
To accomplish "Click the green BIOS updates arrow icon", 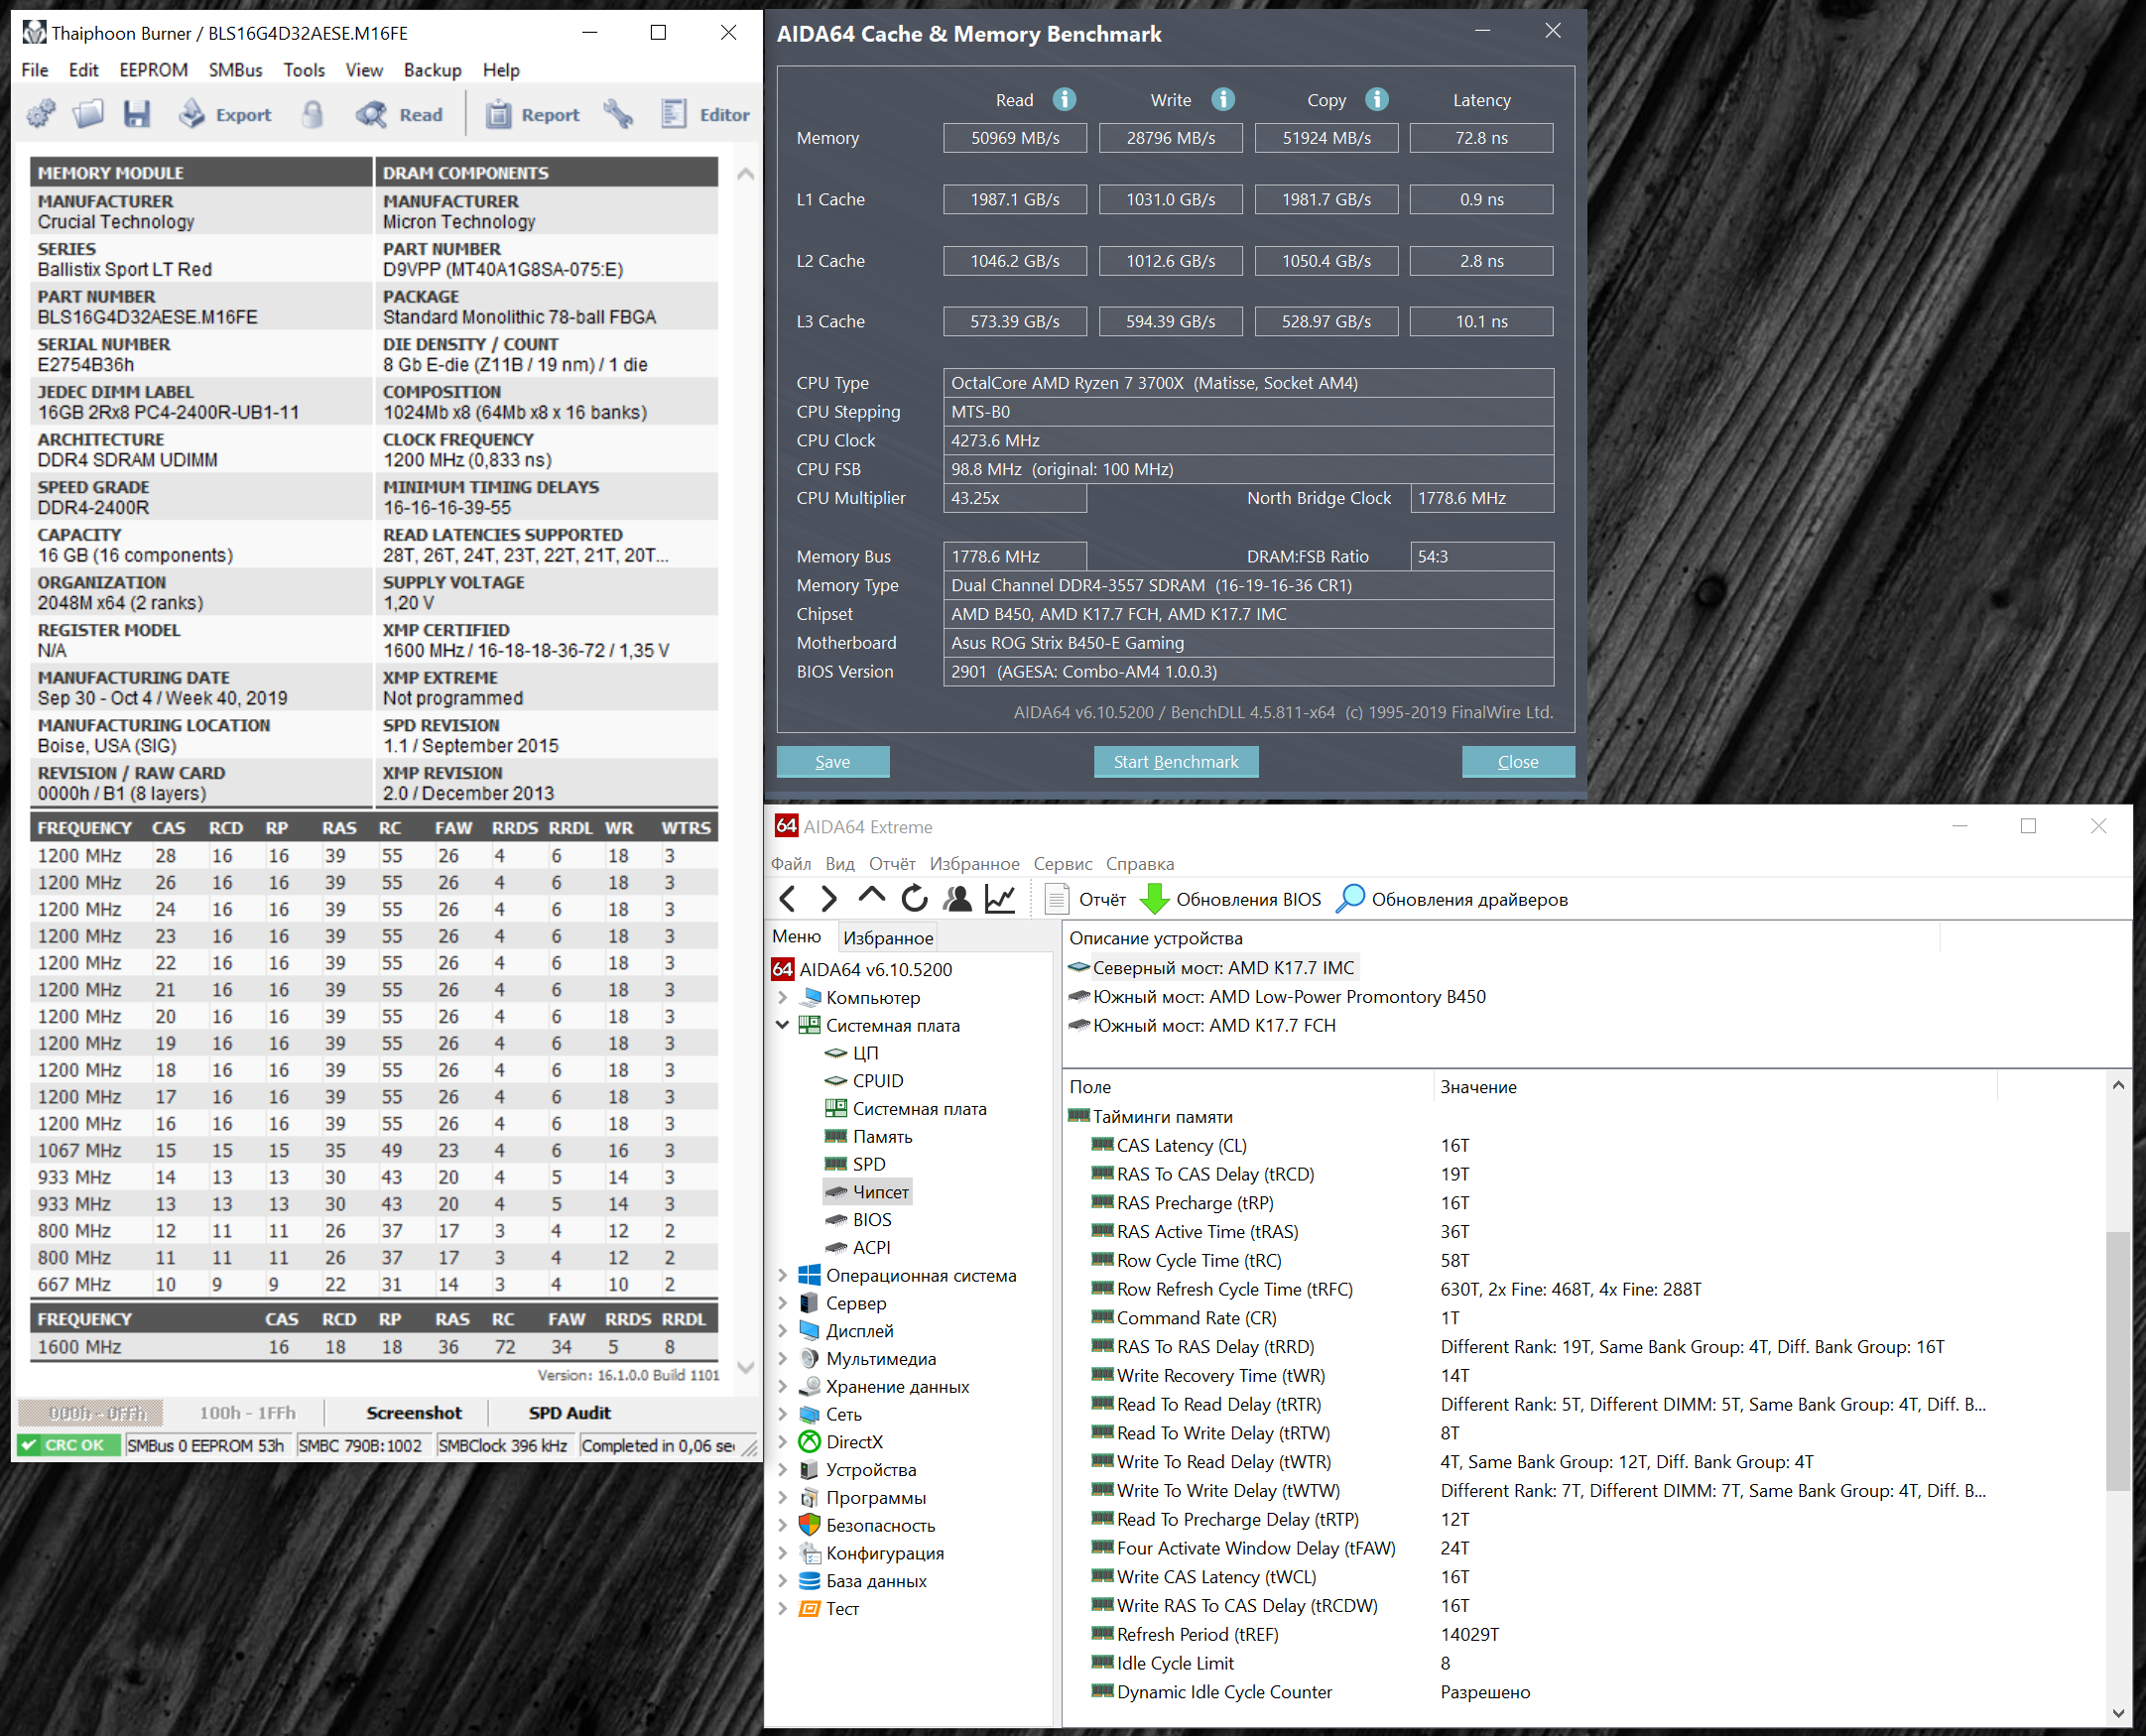I will (1155, 899).
